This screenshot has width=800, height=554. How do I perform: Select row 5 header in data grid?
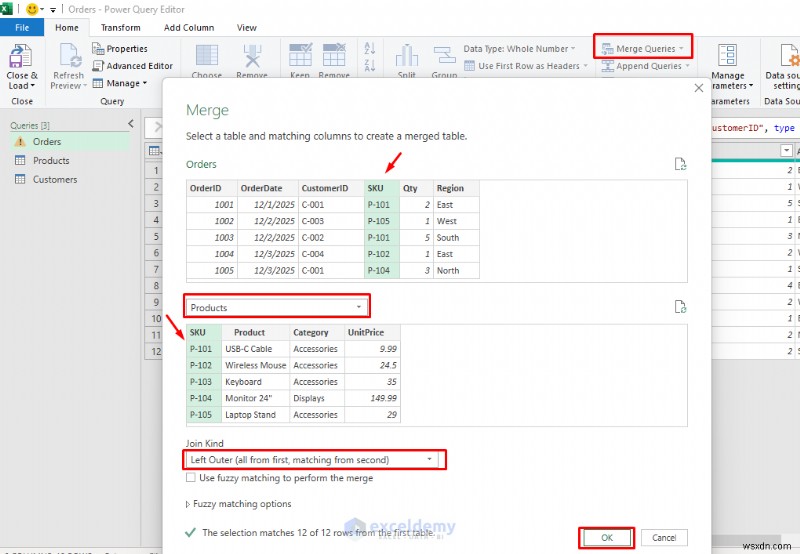click(155, 237)
